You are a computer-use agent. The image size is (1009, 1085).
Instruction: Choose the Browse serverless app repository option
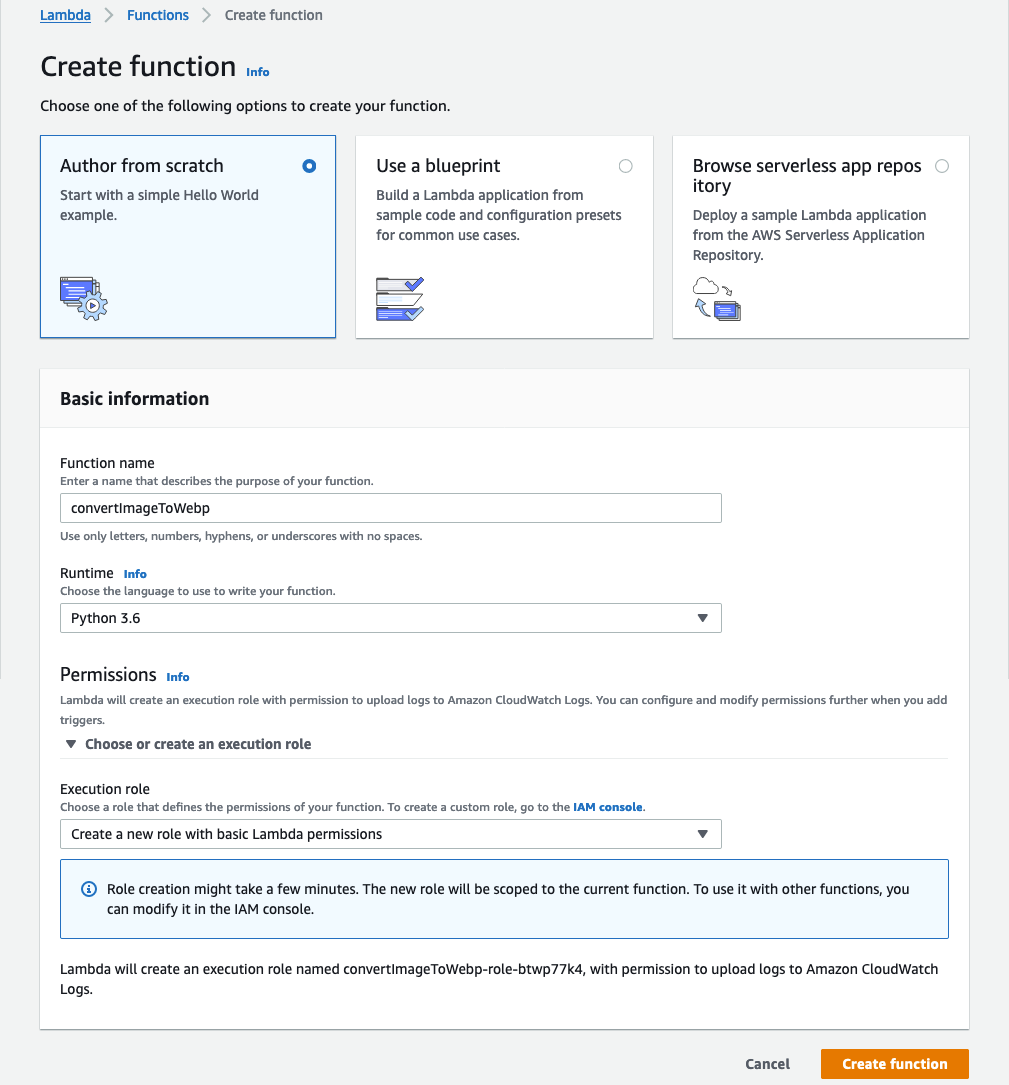point(942,166)
